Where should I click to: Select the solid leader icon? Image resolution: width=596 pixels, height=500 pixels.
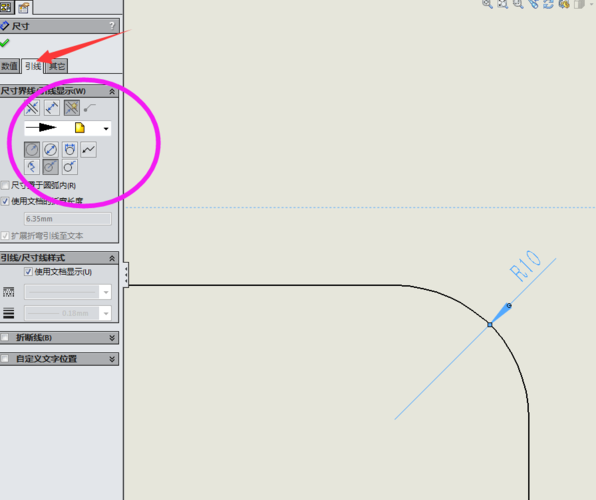[51, 167]
